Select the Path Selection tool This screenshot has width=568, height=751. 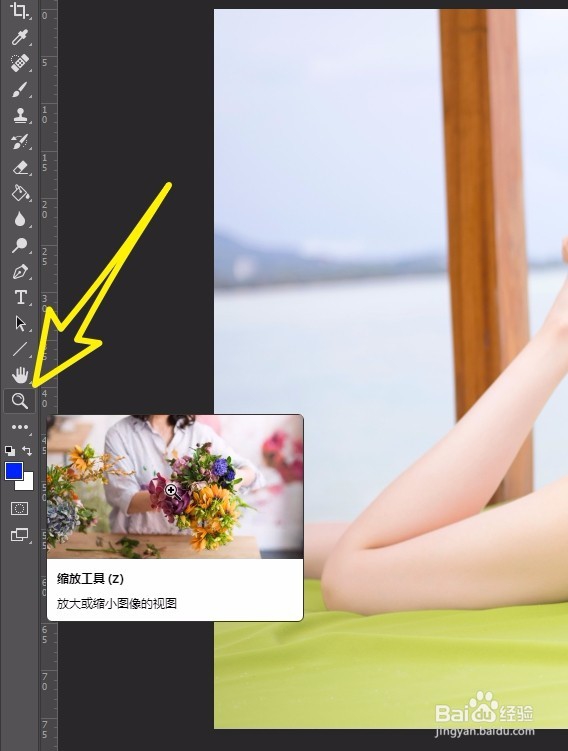coord(20,323)
